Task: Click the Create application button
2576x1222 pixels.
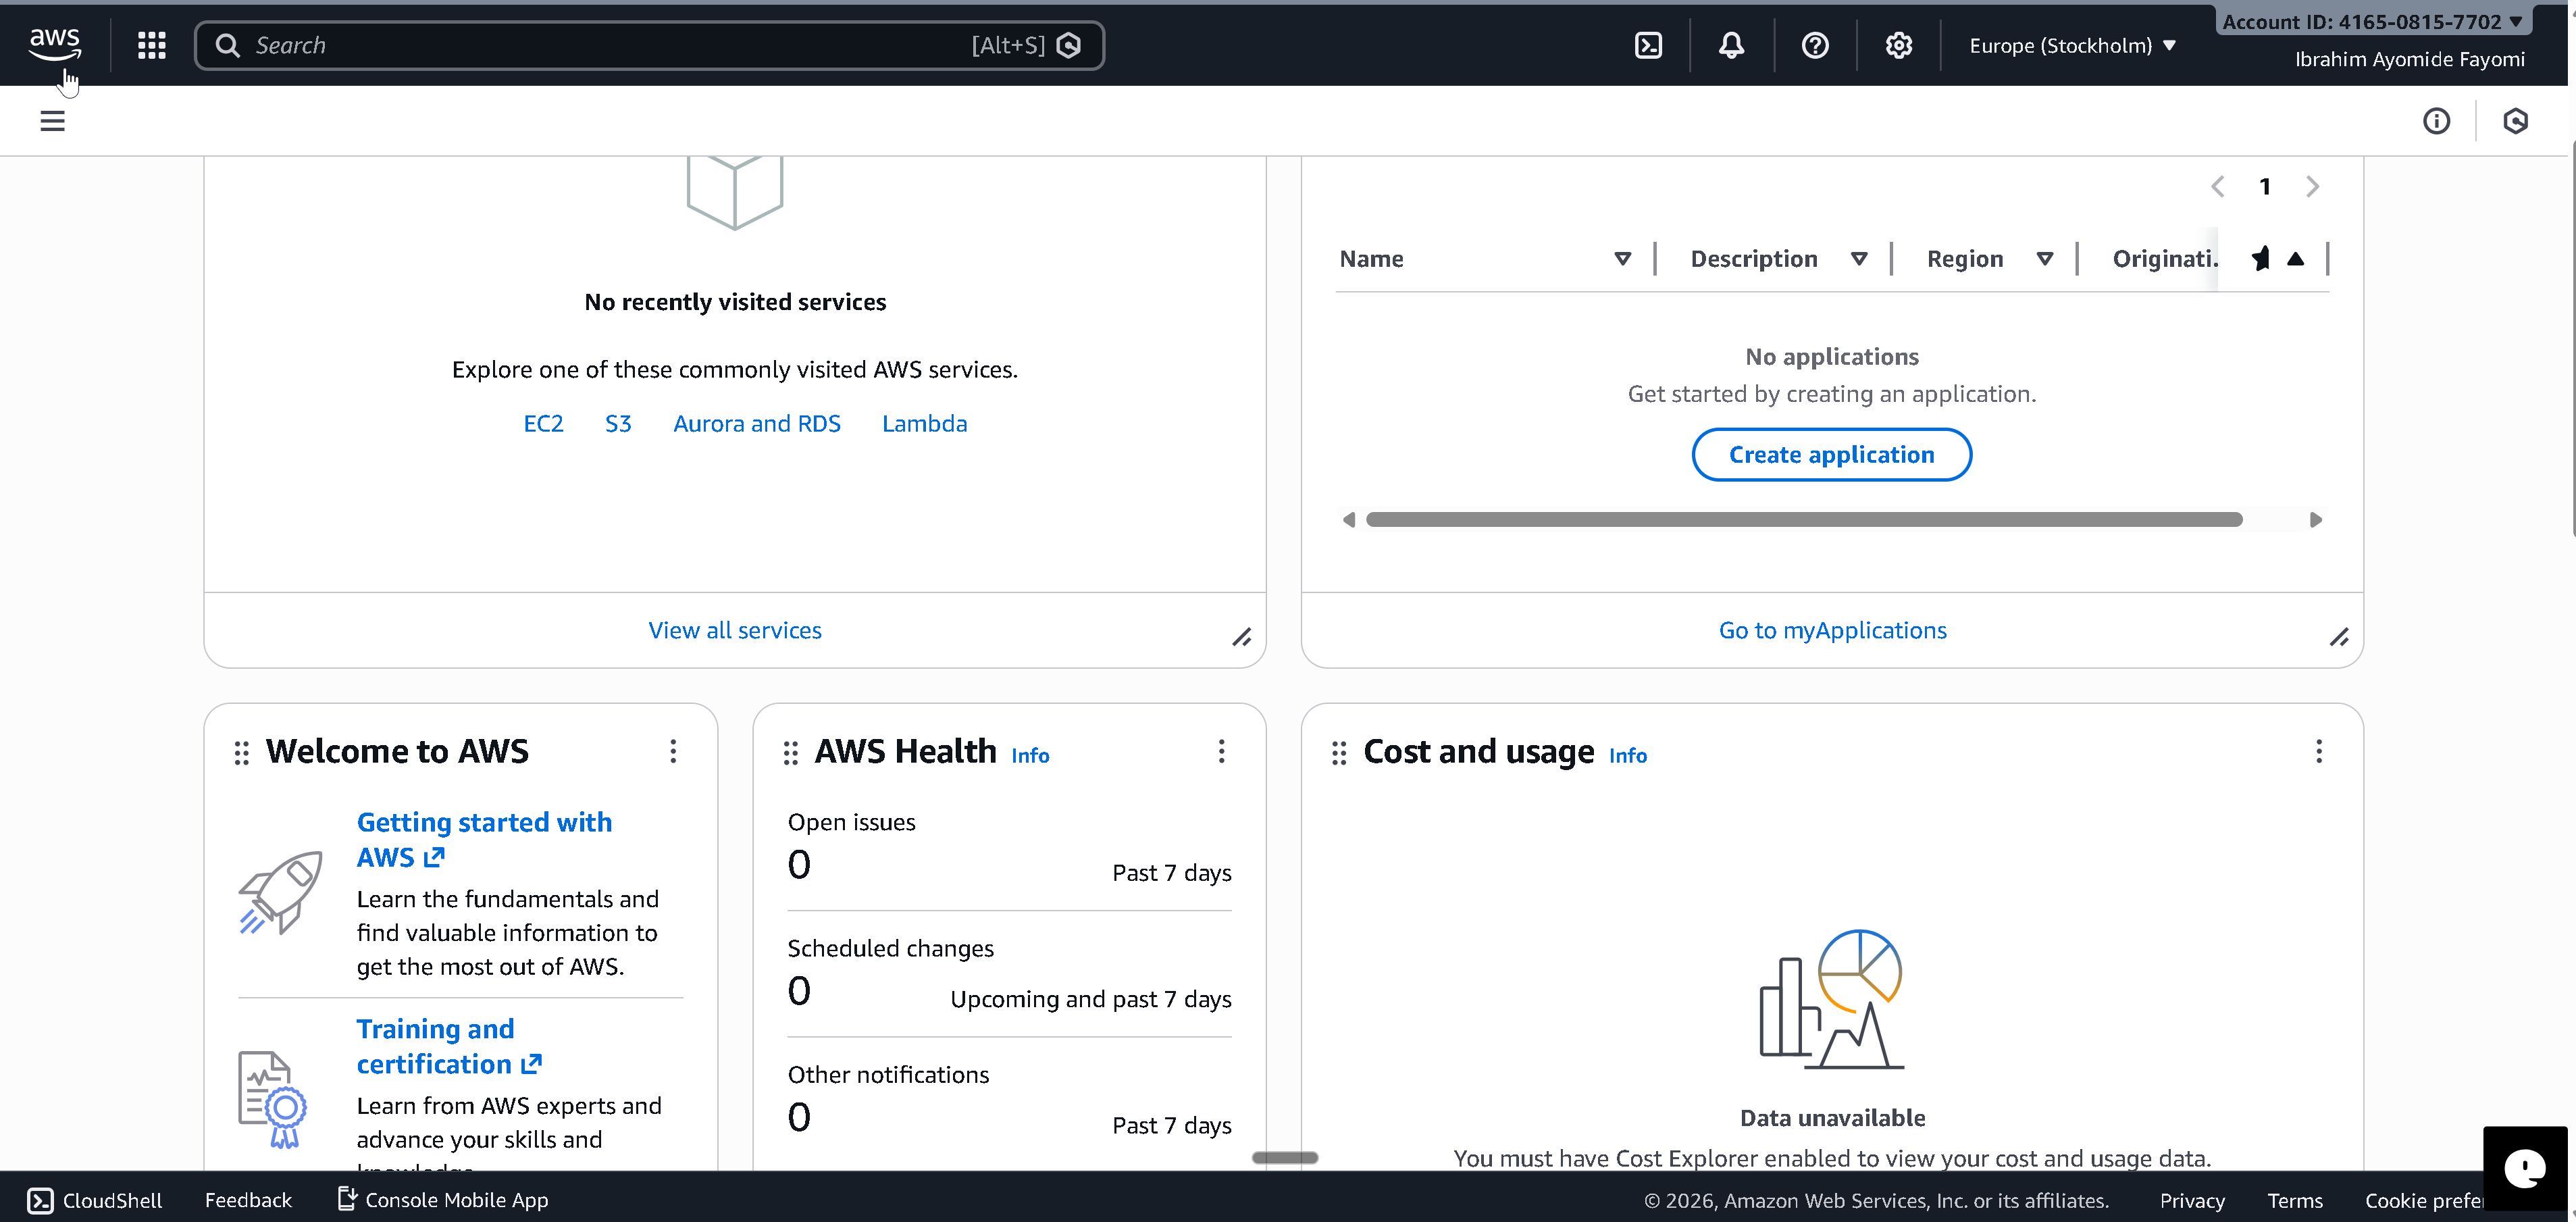Action: (x=1831, y=455)
